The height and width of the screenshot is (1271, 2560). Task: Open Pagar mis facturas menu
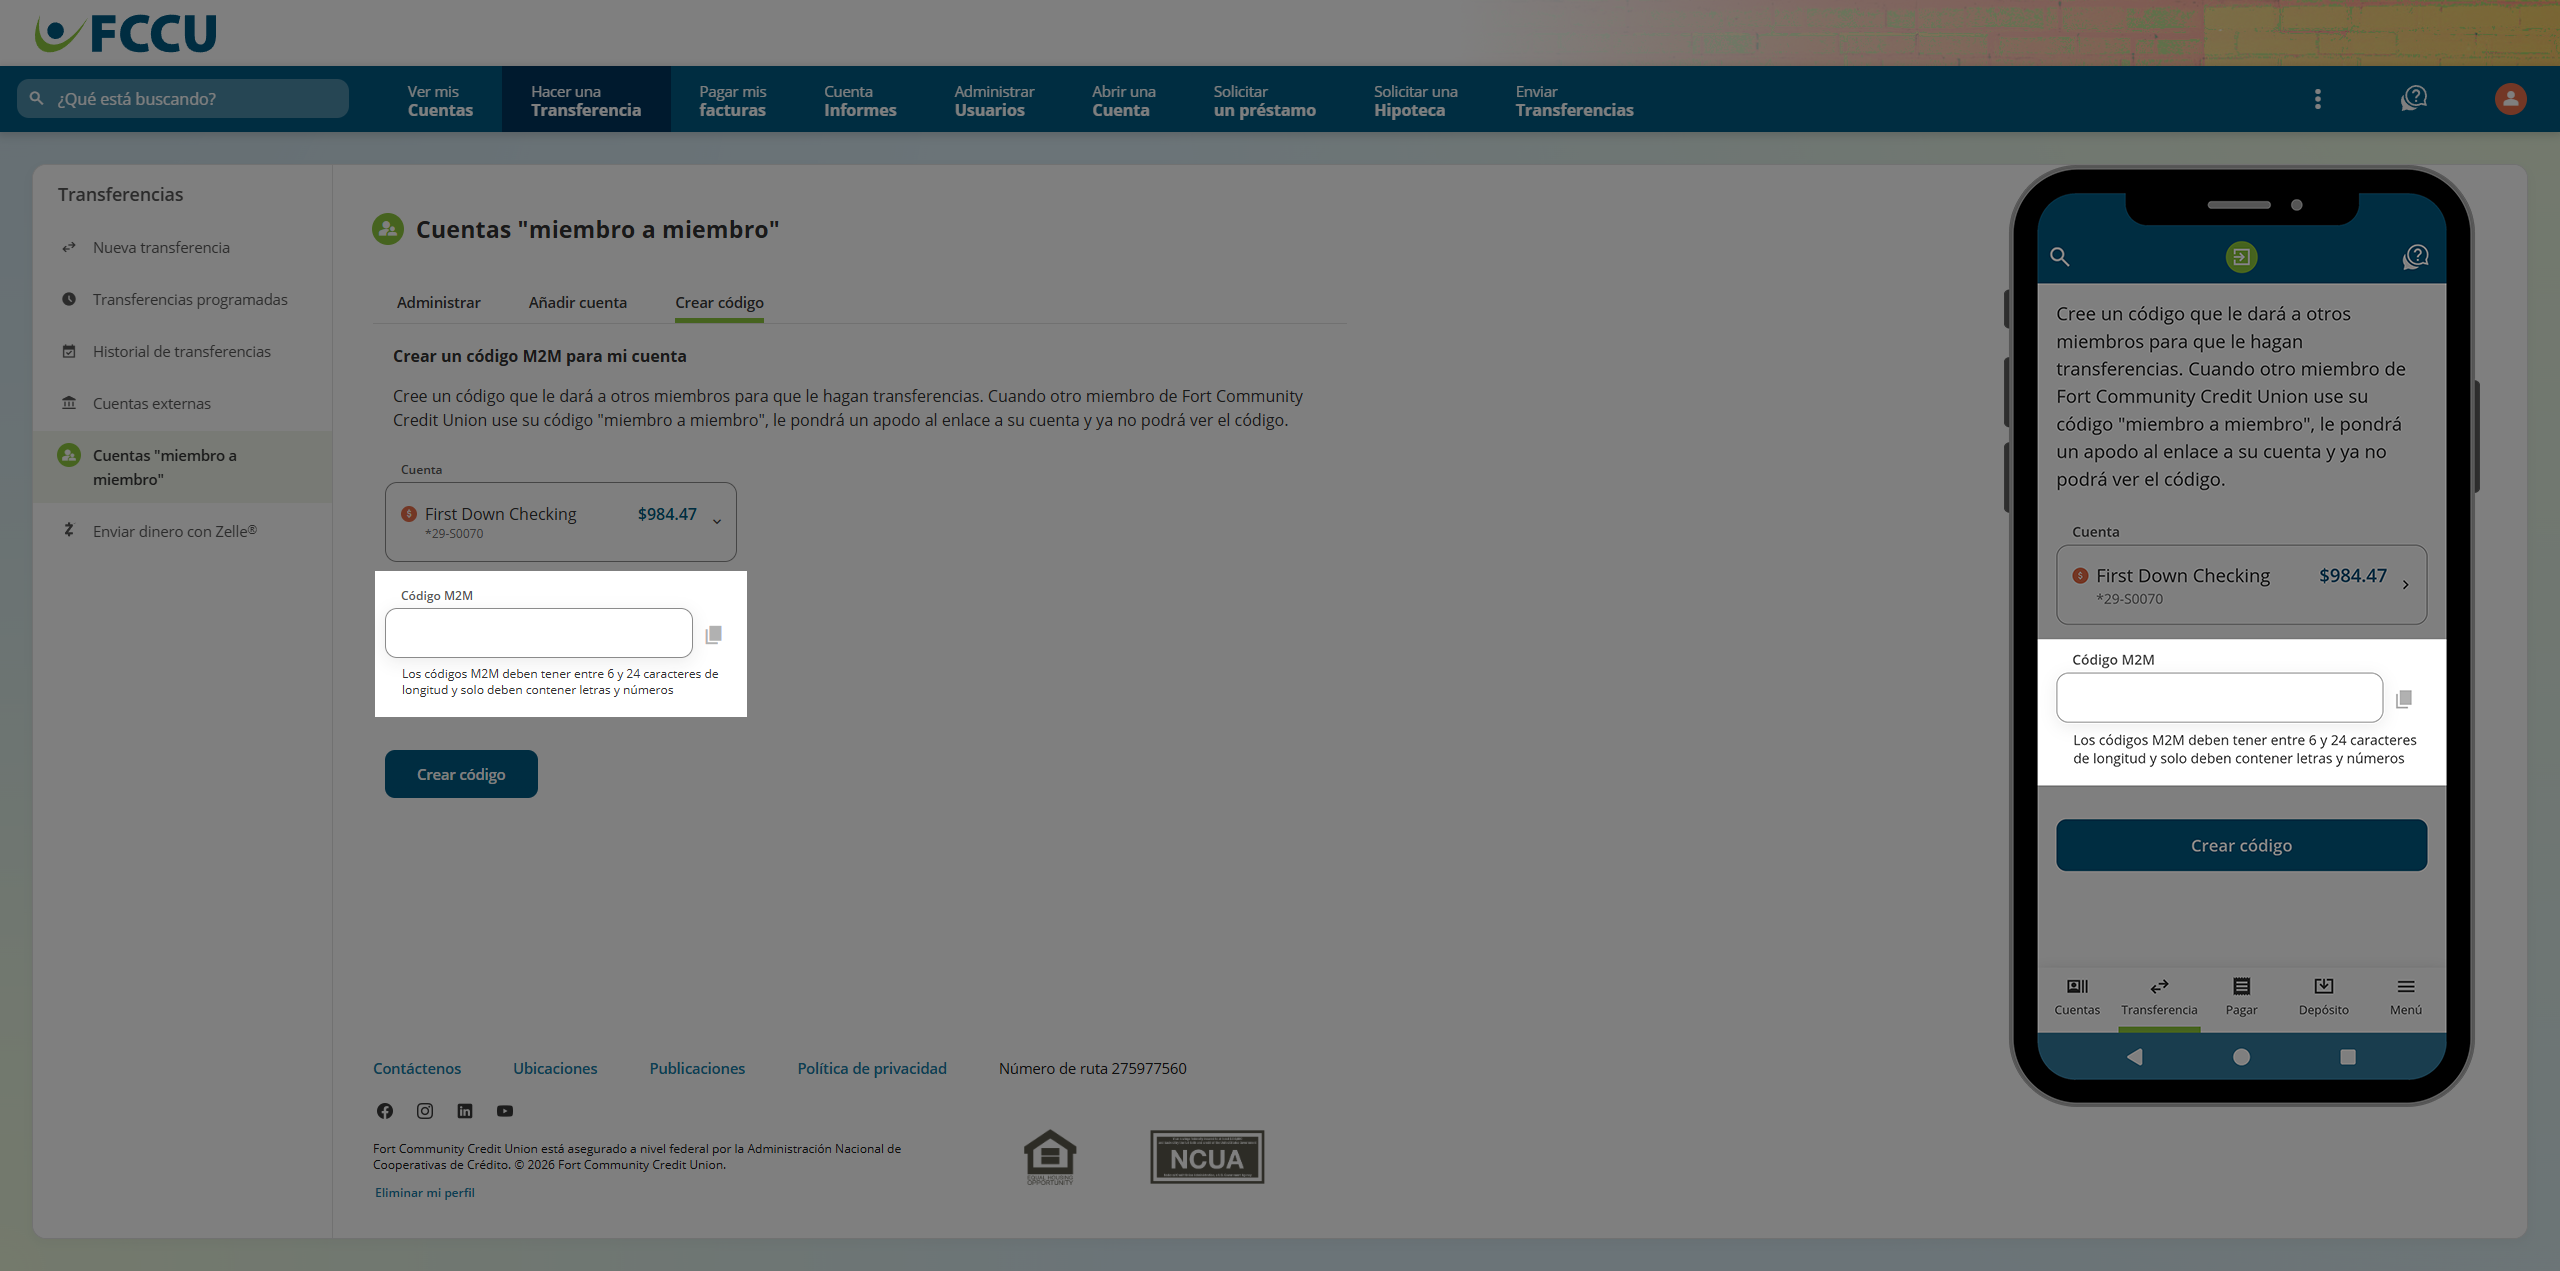tap(732, 99)
